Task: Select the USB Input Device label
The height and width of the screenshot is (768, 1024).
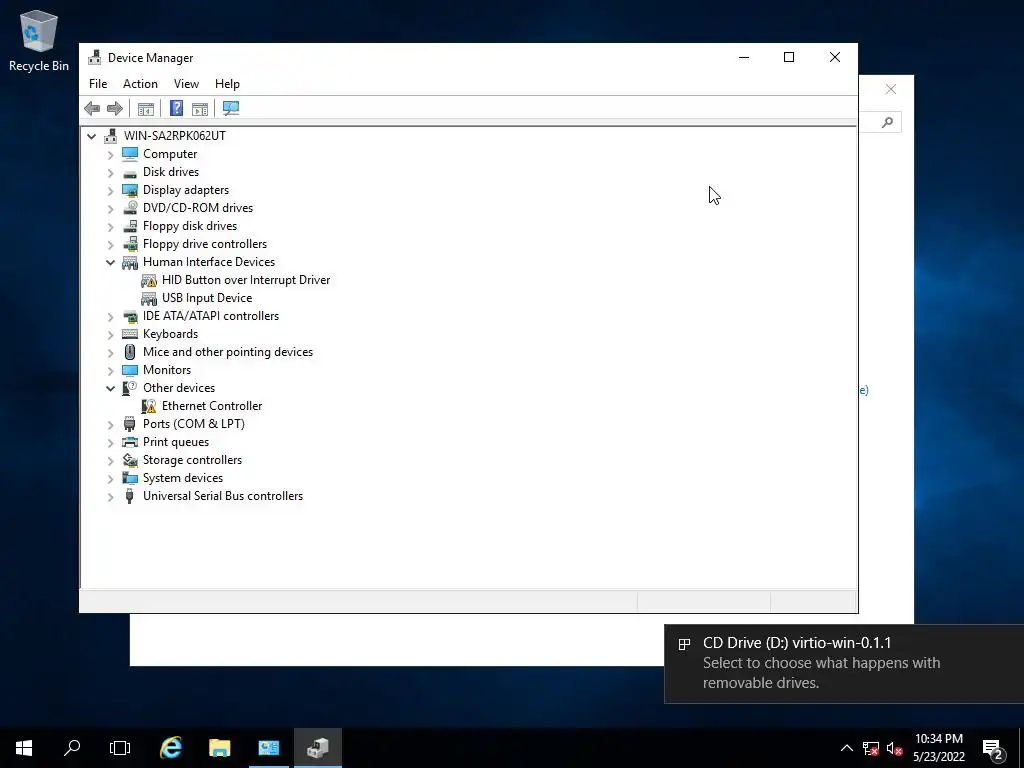Action: point(207,298)
